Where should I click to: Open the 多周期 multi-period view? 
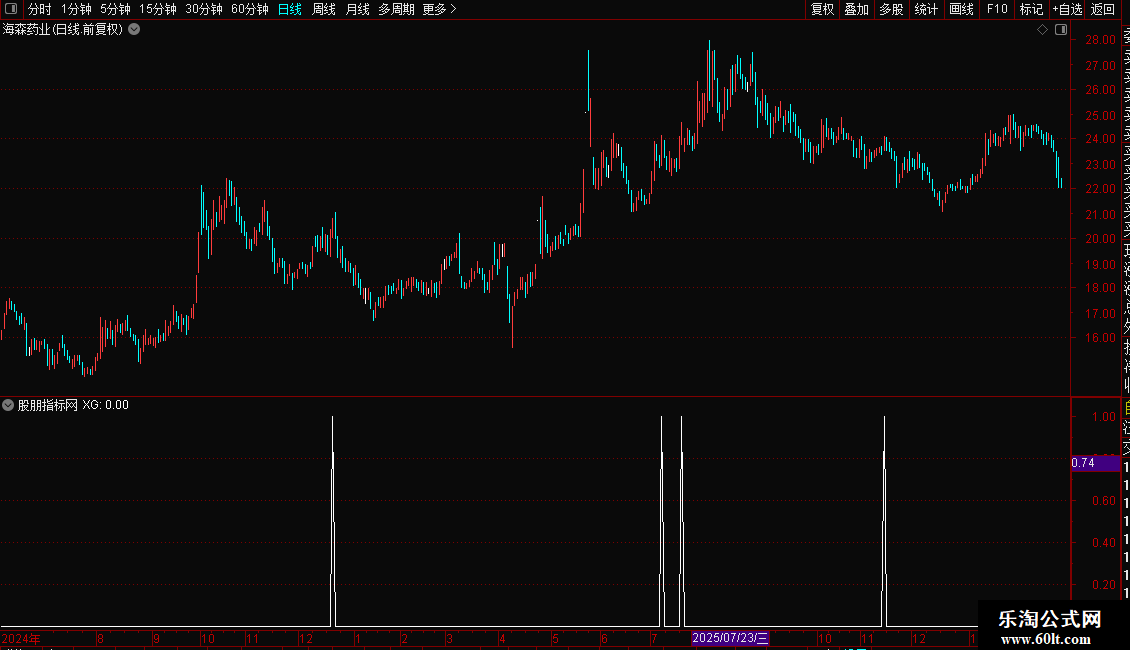point(396,9)
